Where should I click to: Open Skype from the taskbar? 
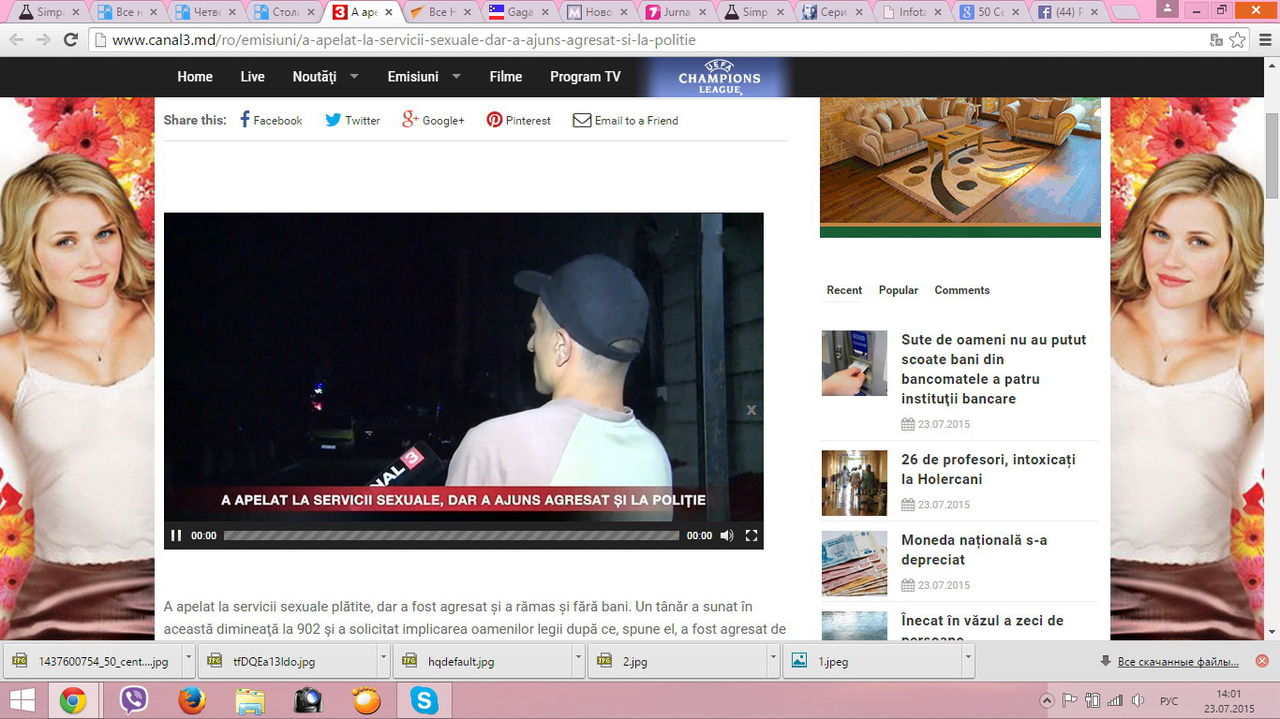tap(424, 700)
